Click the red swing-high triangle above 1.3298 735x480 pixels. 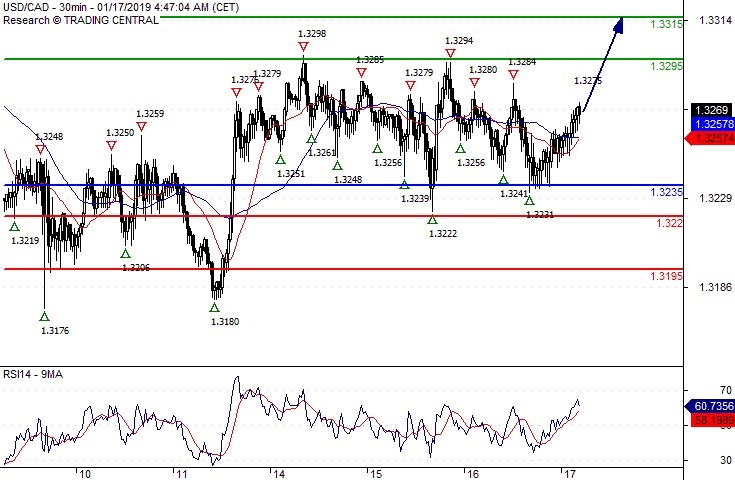coord(303,46)
